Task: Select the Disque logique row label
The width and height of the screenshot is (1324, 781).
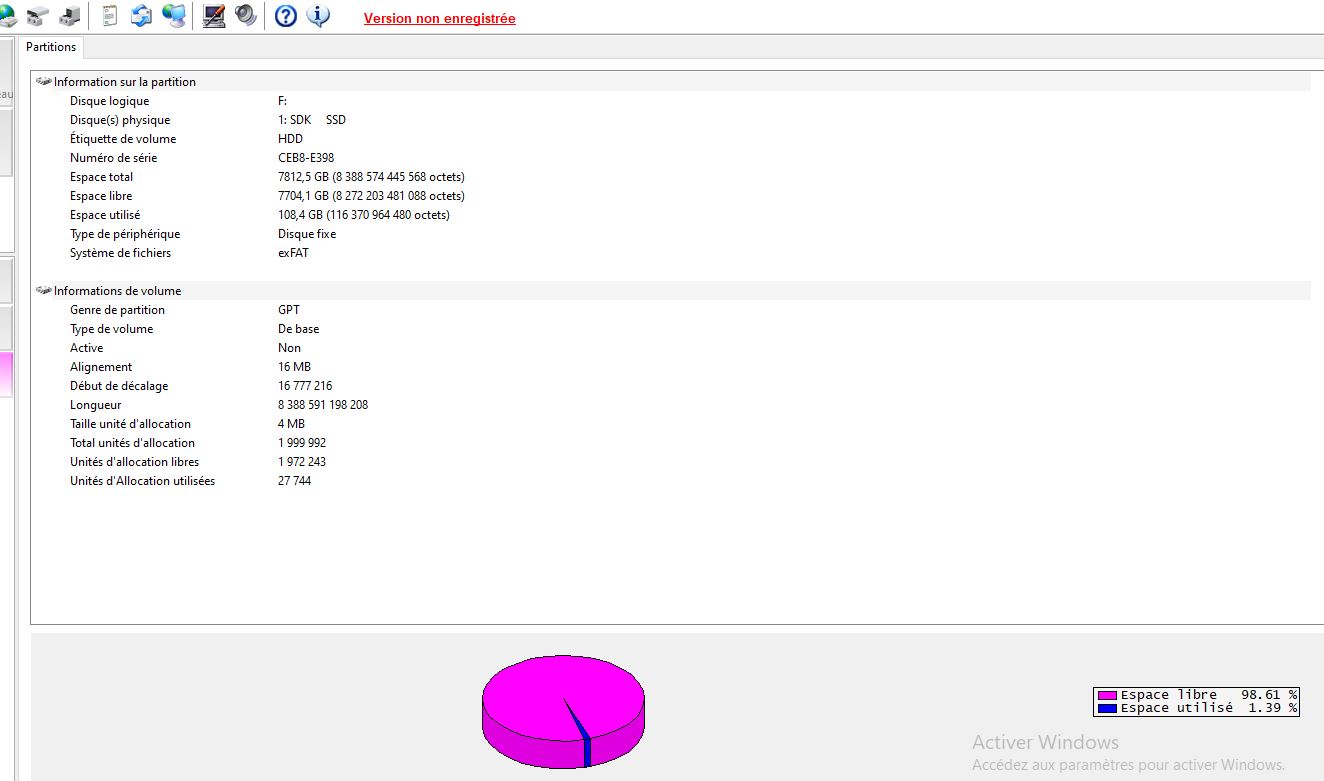Action: coord(110,101)
